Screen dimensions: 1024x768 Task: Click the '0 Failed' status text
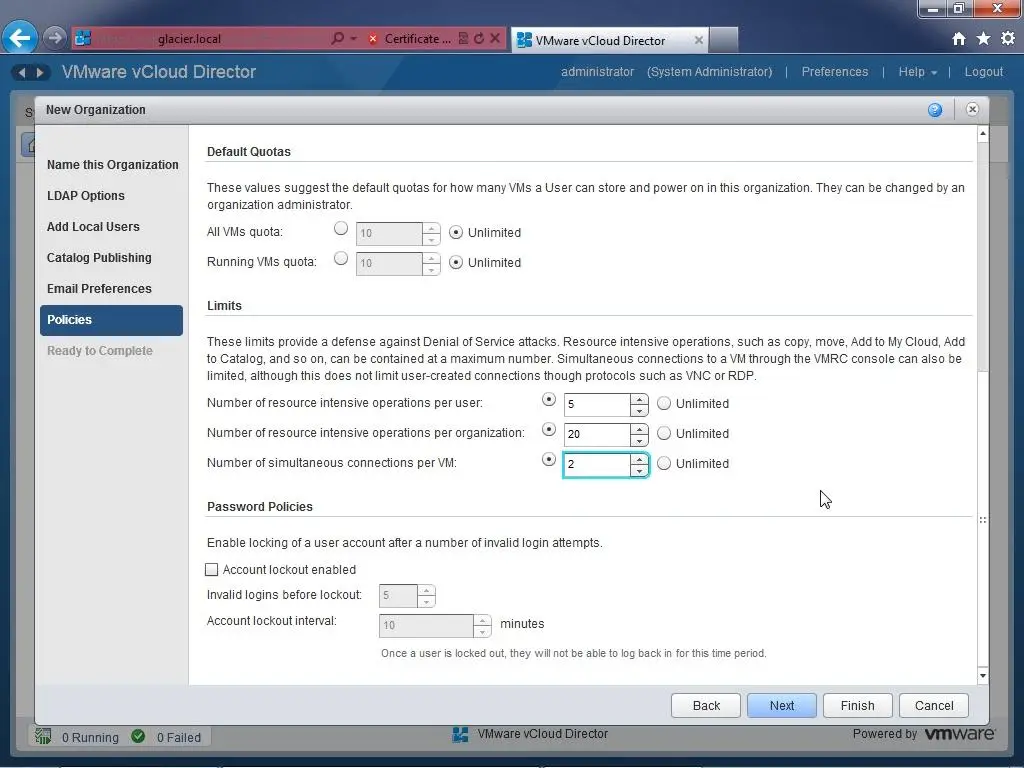pos(179,737)
